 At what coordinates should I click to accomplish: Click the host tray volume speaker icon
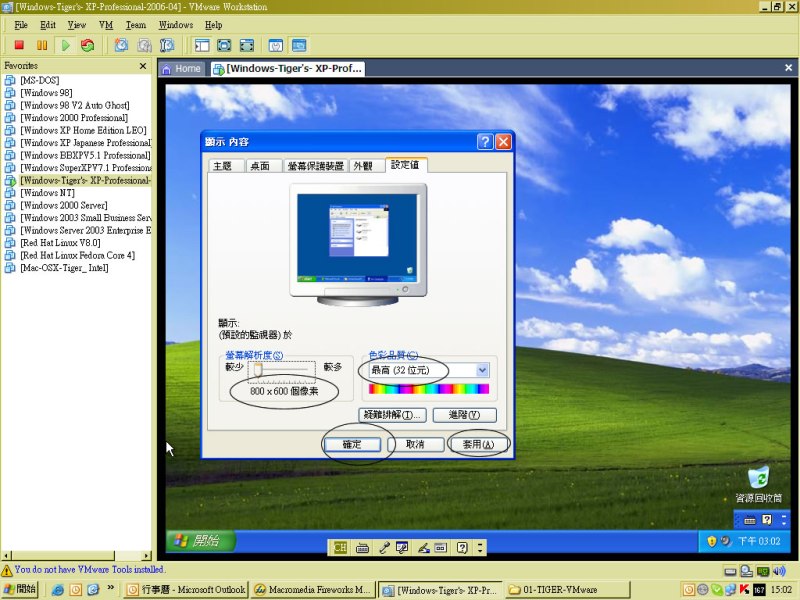point(780,571)
